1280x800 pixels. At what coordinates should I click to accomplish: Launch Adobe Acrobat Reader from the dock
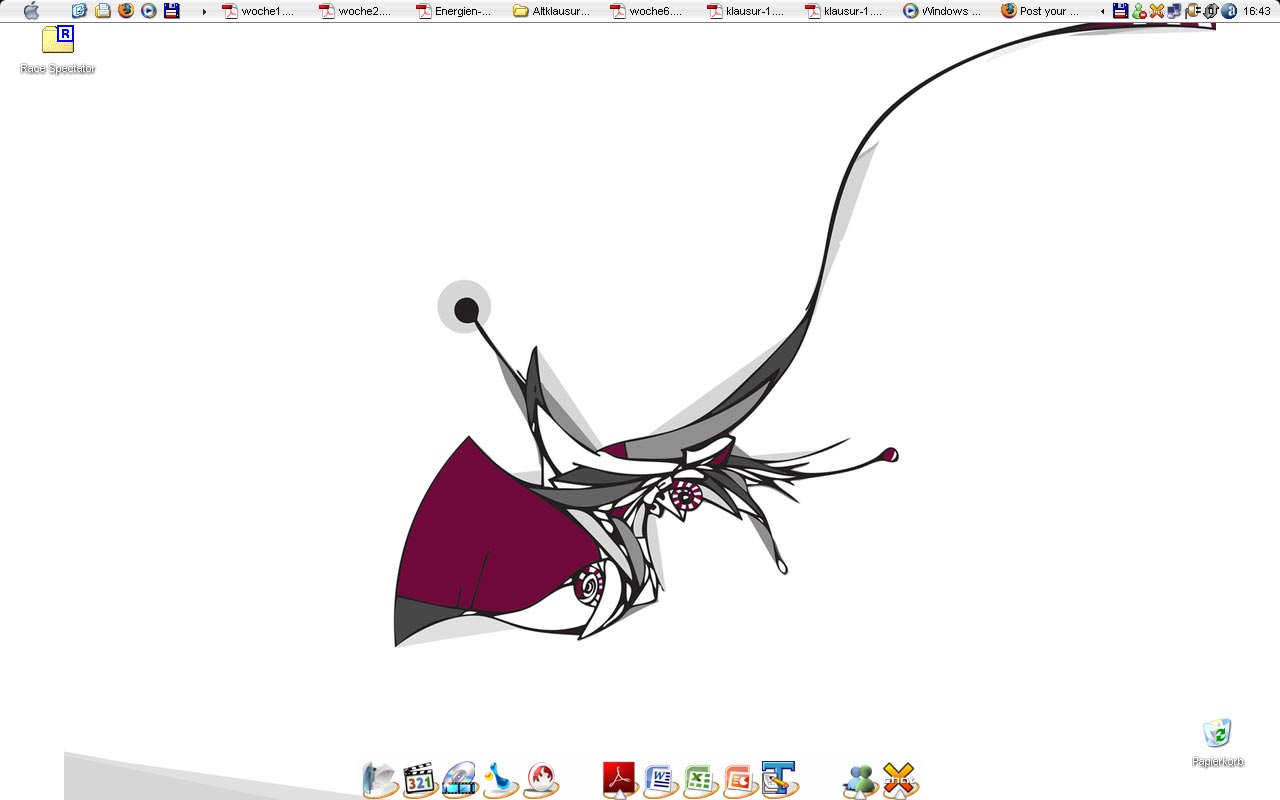pyautogui.click(x=621, y=780)
